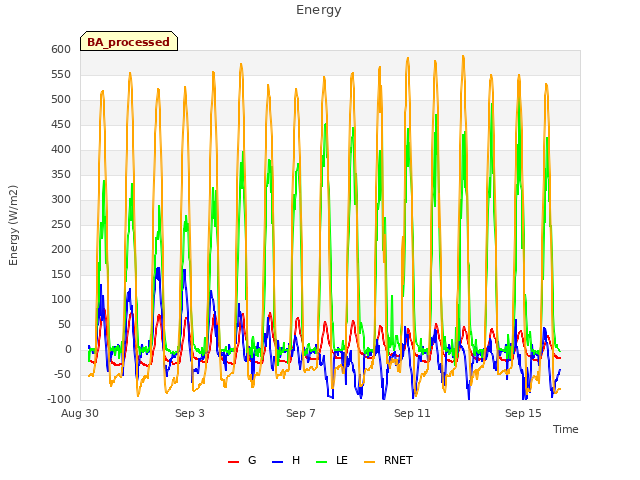Select the G legend label
This screenshot has height=480, width=640.
click(x=252, y=460)
